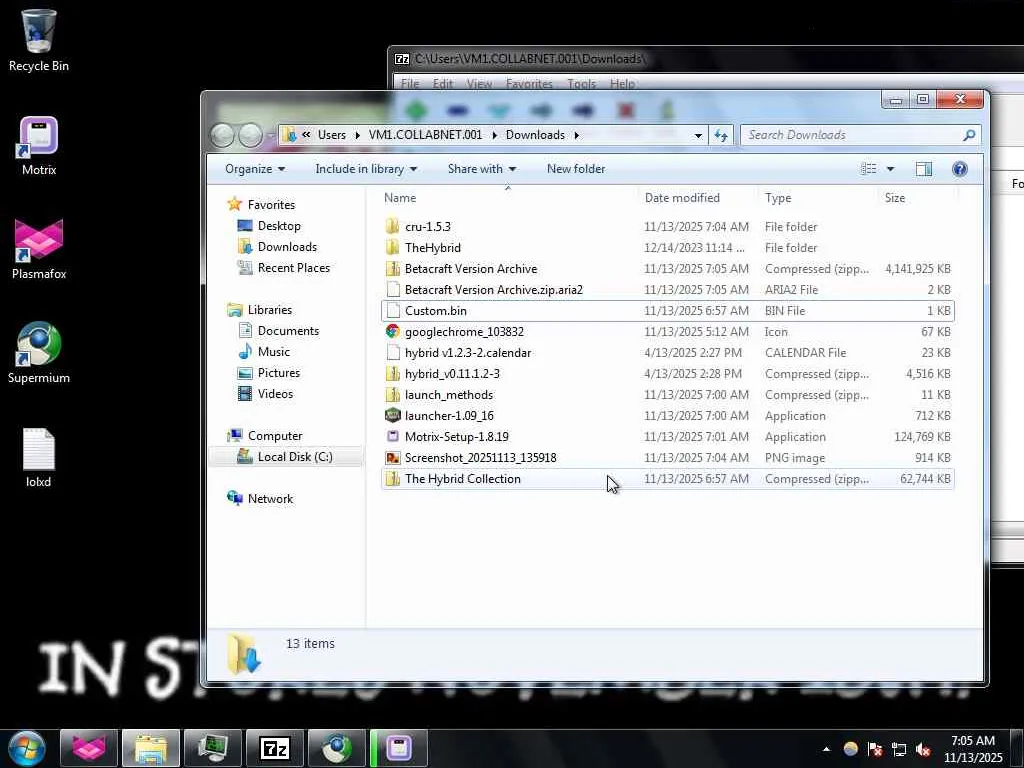Open Recent Places in navigation pane
This screenshot has height=768, width=1024.
click(x=293, y=268)
